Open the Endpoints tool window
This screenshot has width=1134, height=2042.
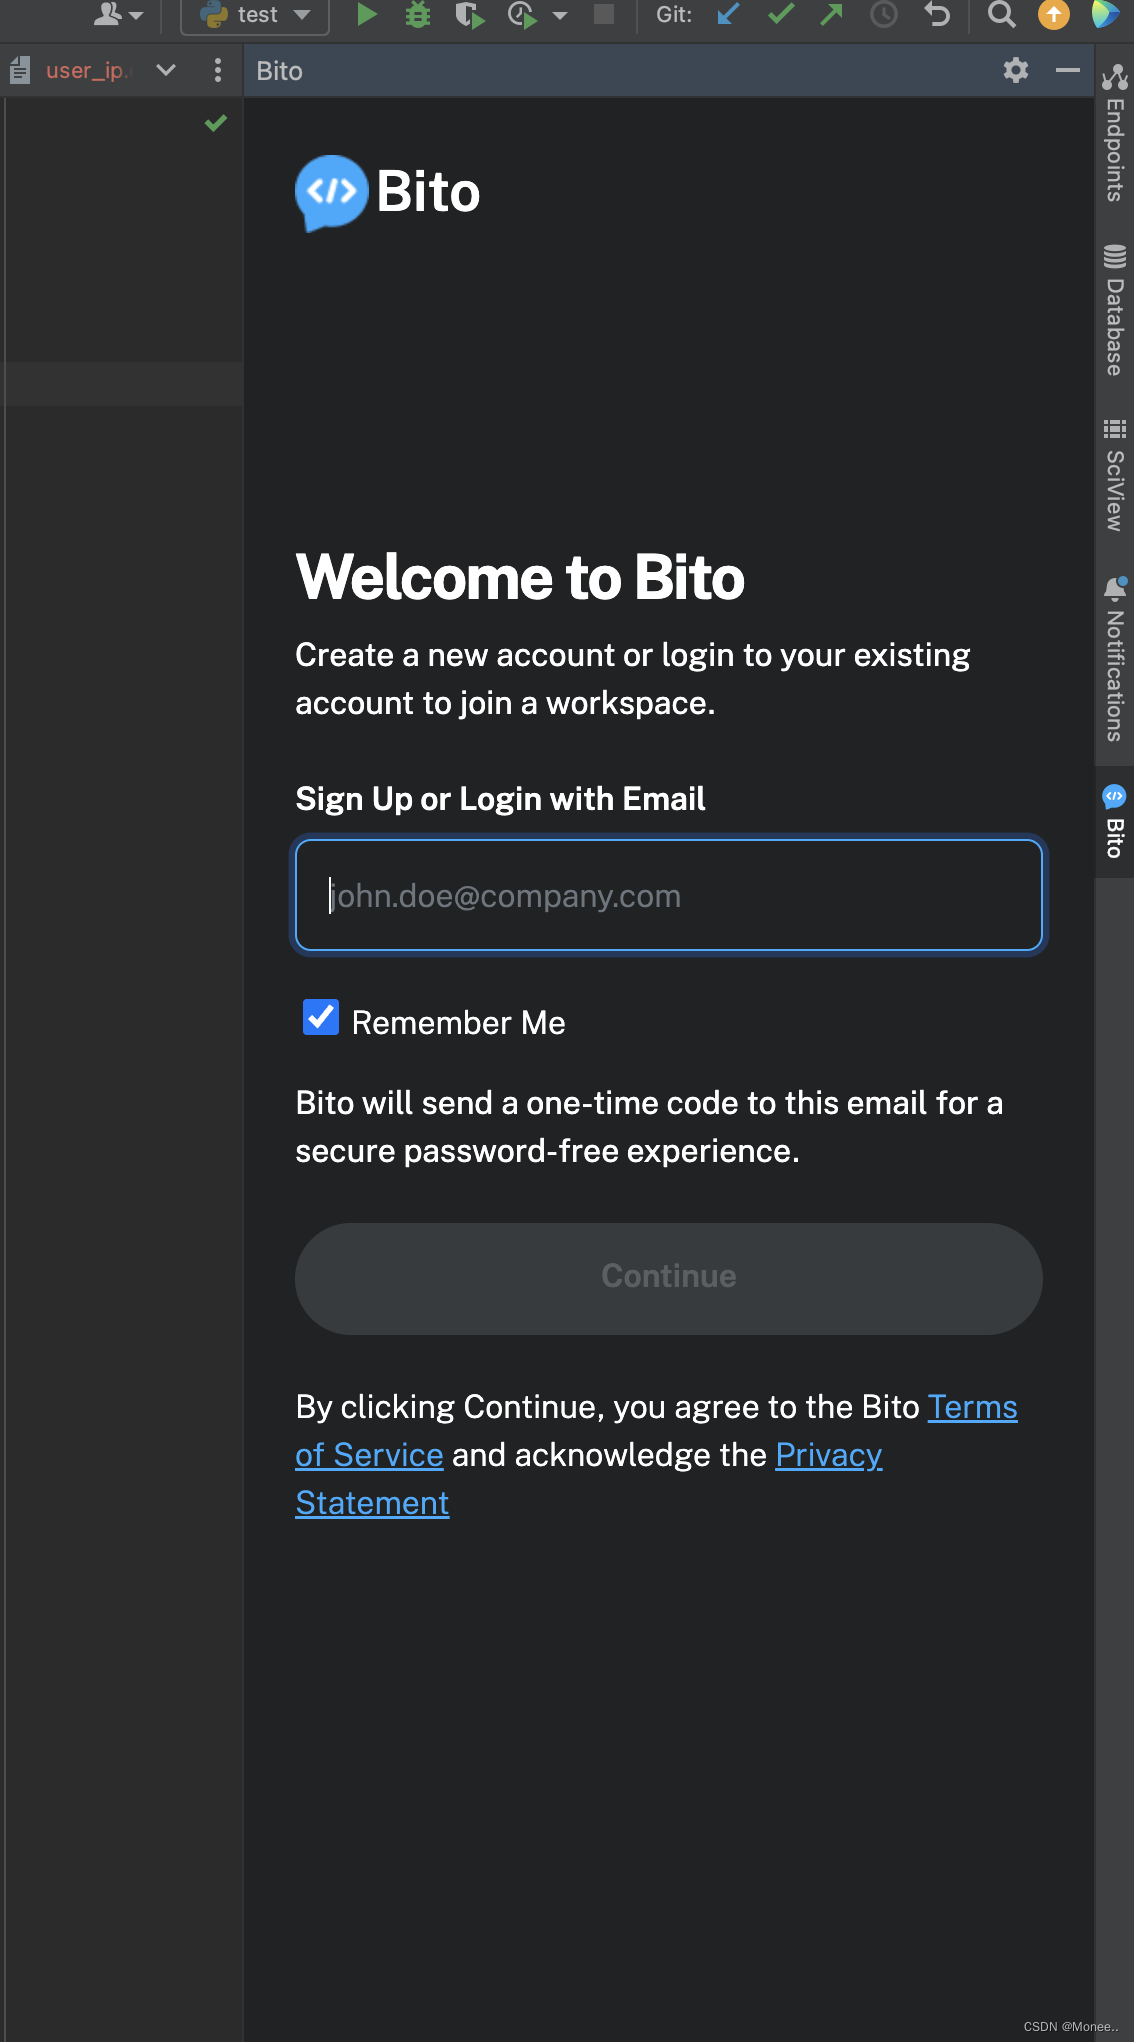pyautogui.click(x=1113, y=130)
